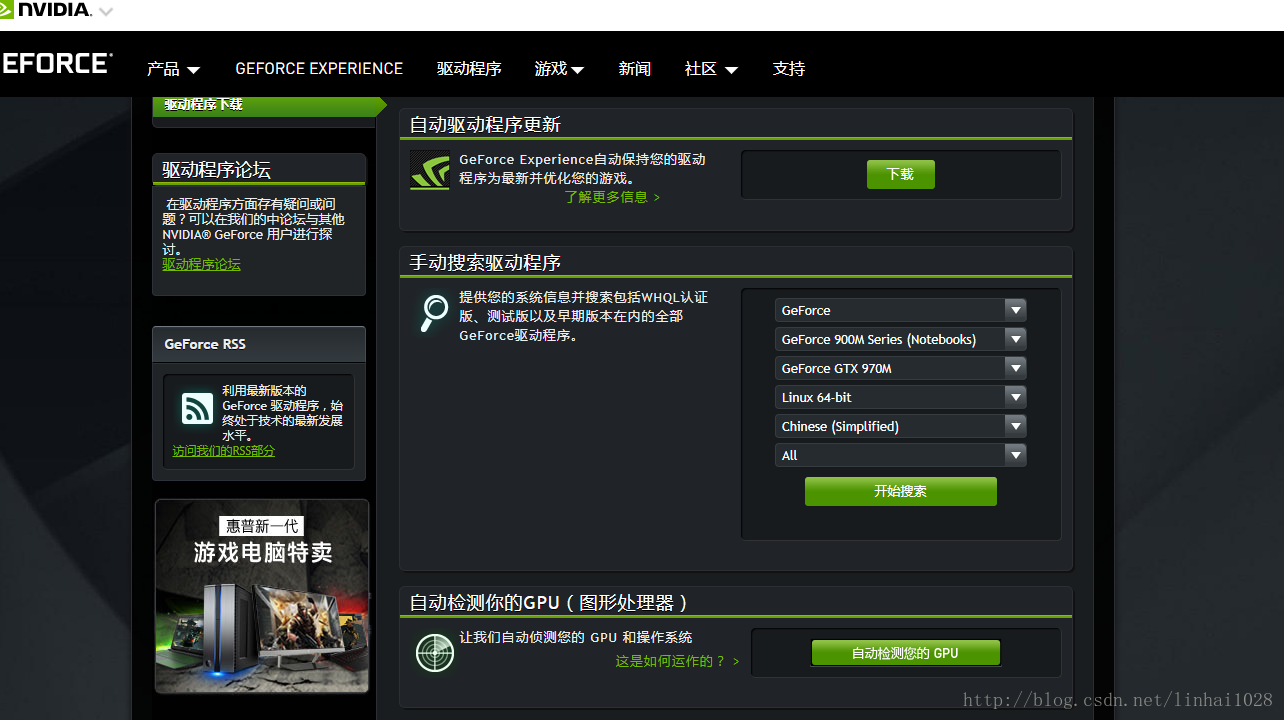Expand the GeForce product type dropdown
Screen dimensions: 1284x720
(900, 311)
